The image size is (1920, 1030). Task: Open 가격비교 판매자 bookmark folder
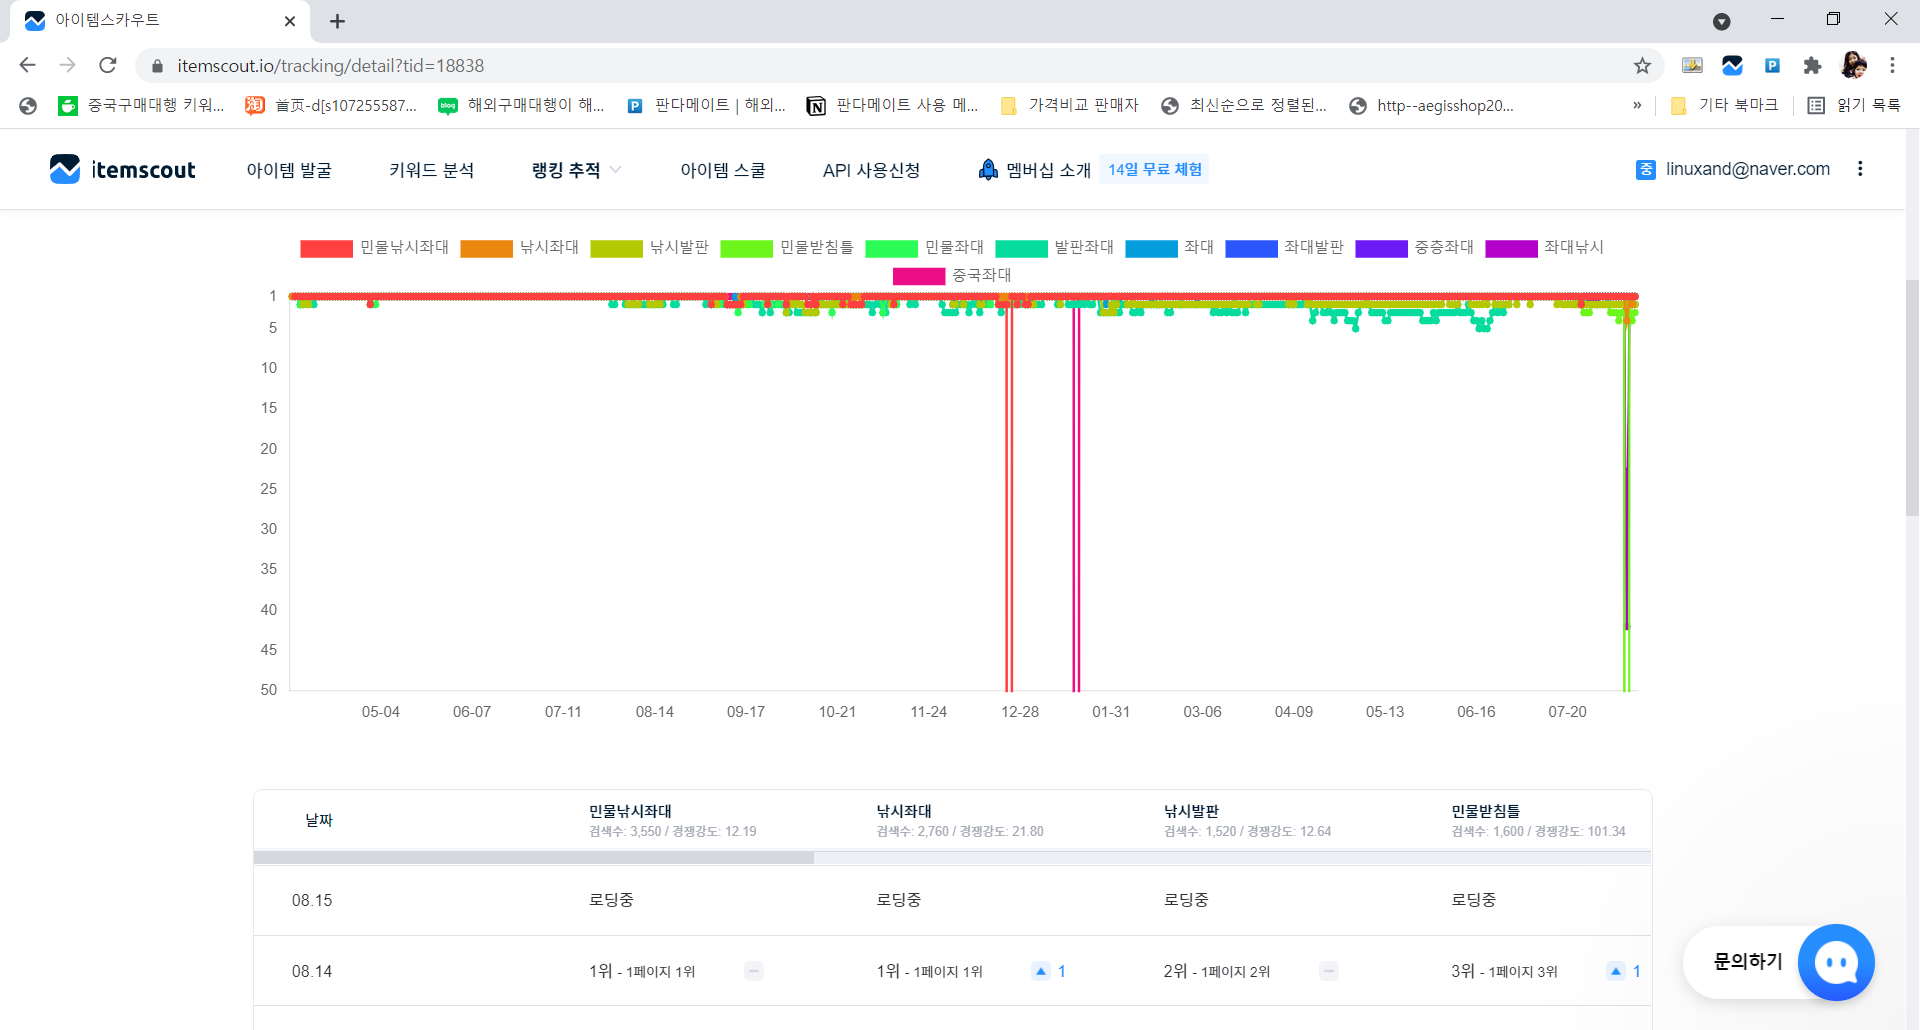(x=1070, y=105)
